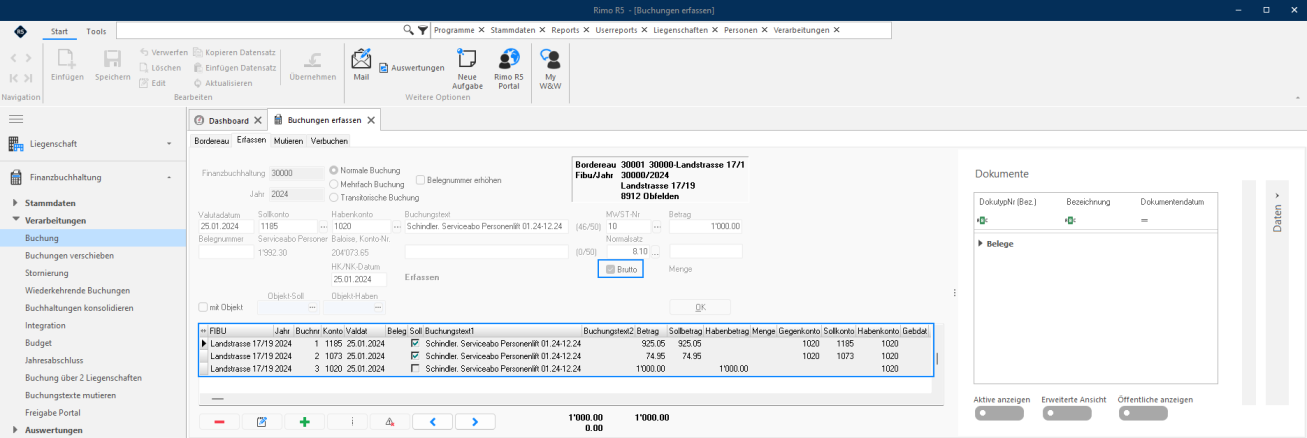Select Transitorische Buchung radio button

coord(334,197)
